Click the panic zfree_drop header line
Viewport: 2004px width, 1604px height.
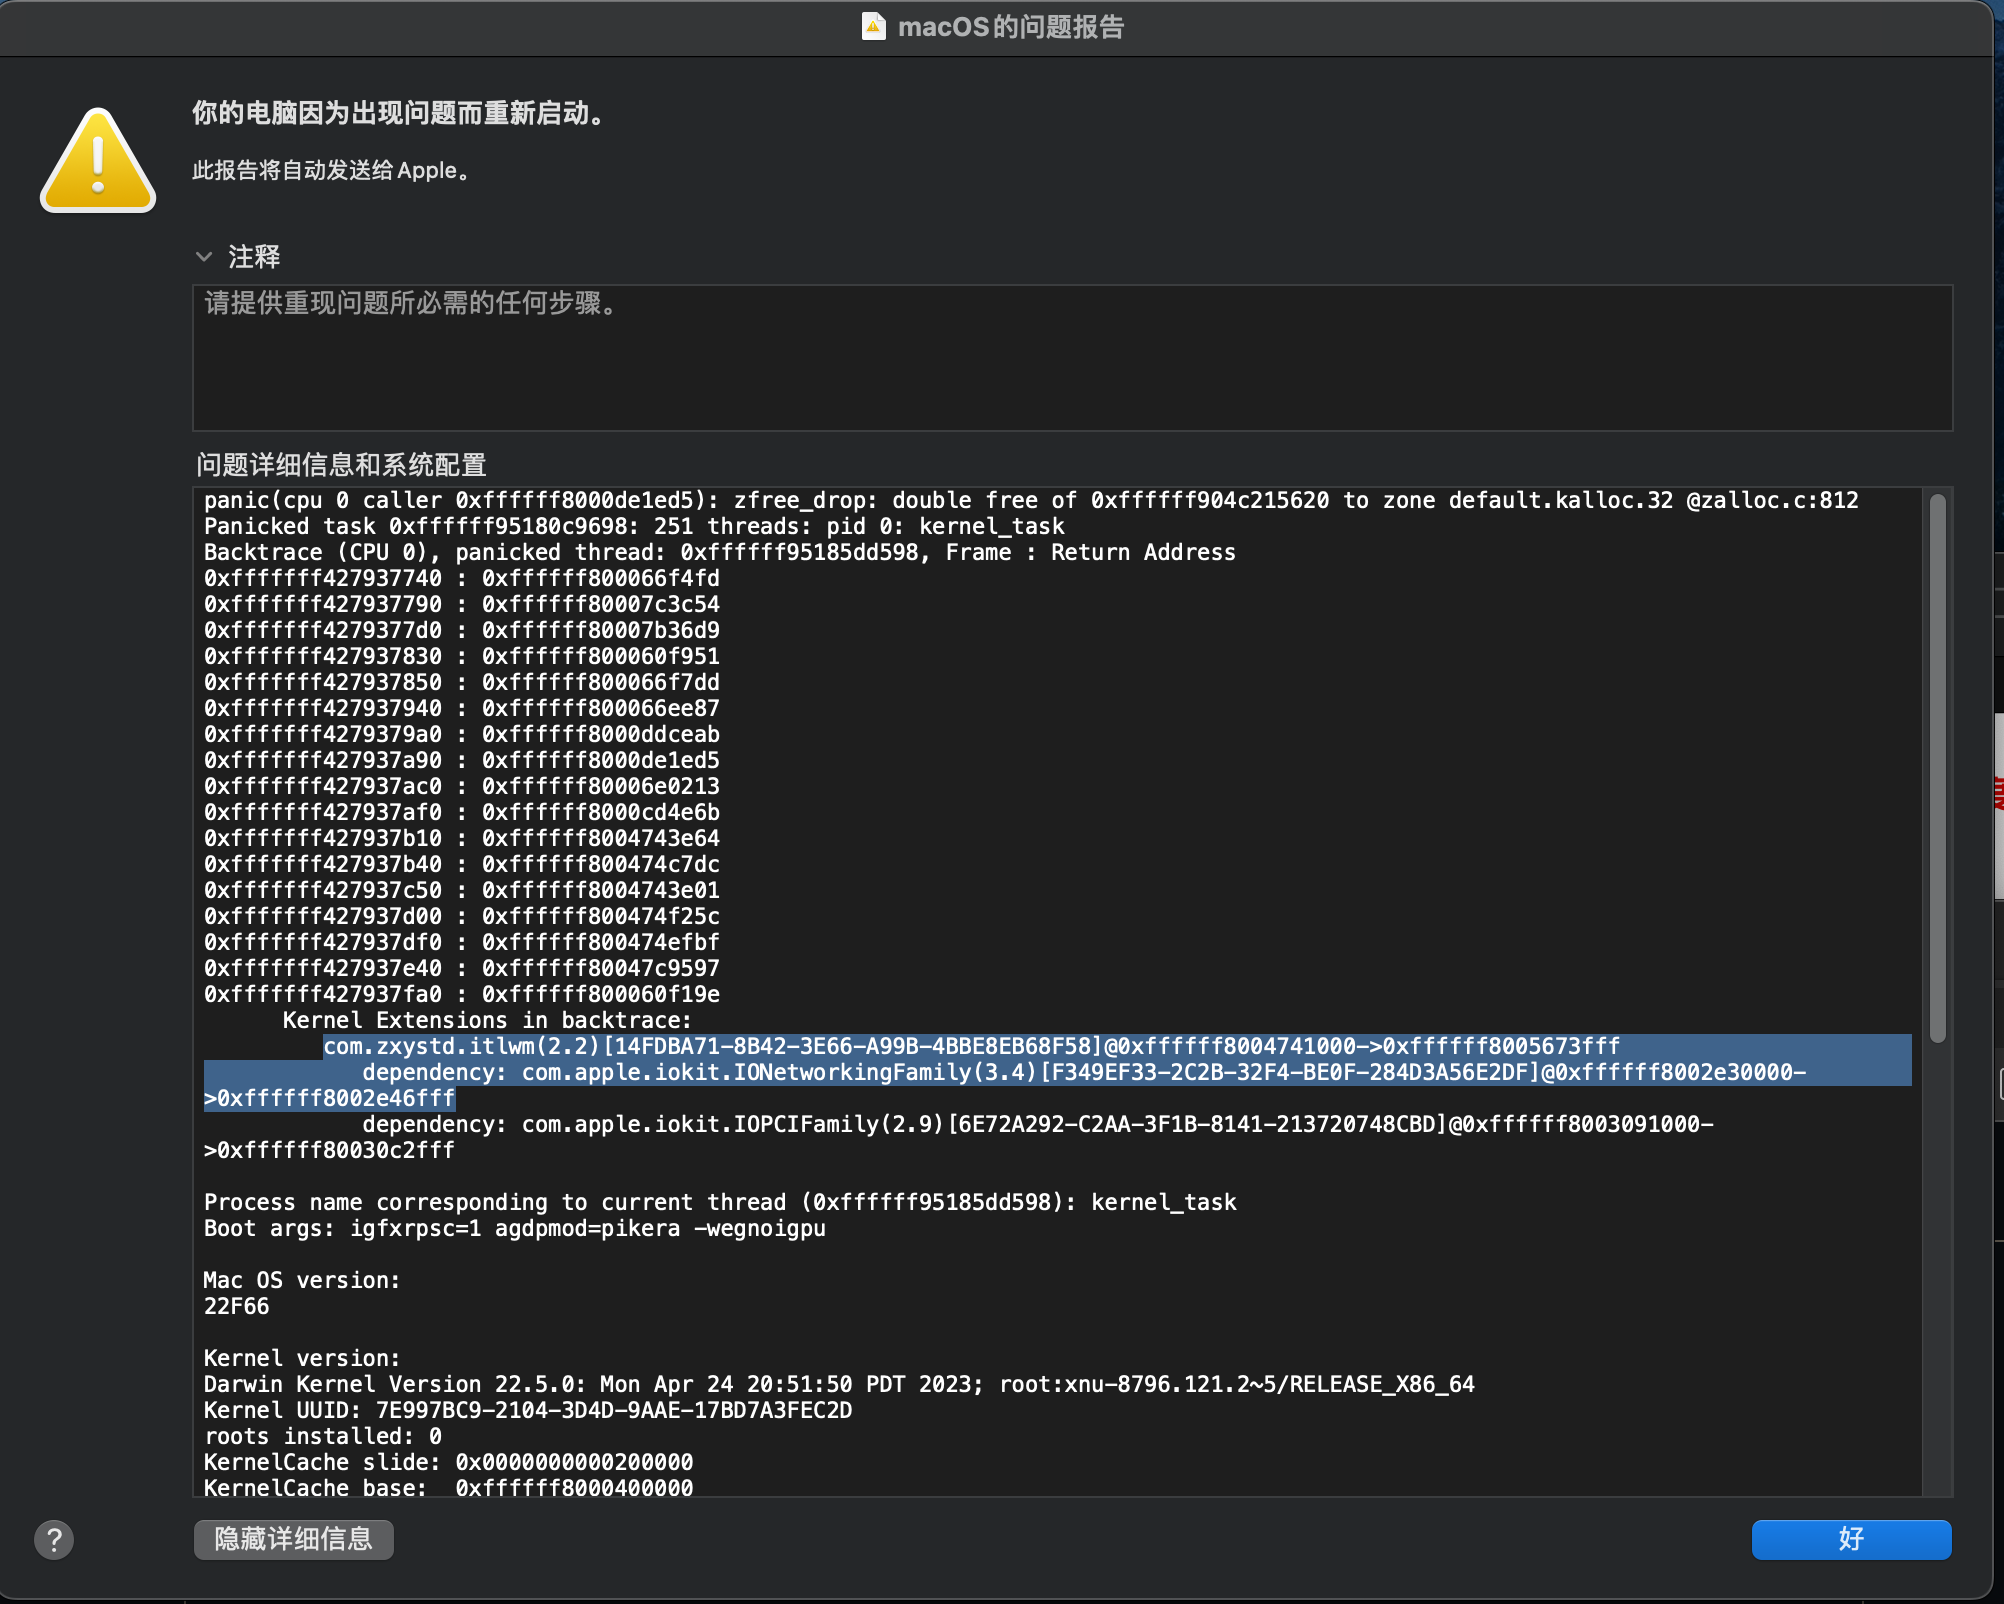(1030, 500)
